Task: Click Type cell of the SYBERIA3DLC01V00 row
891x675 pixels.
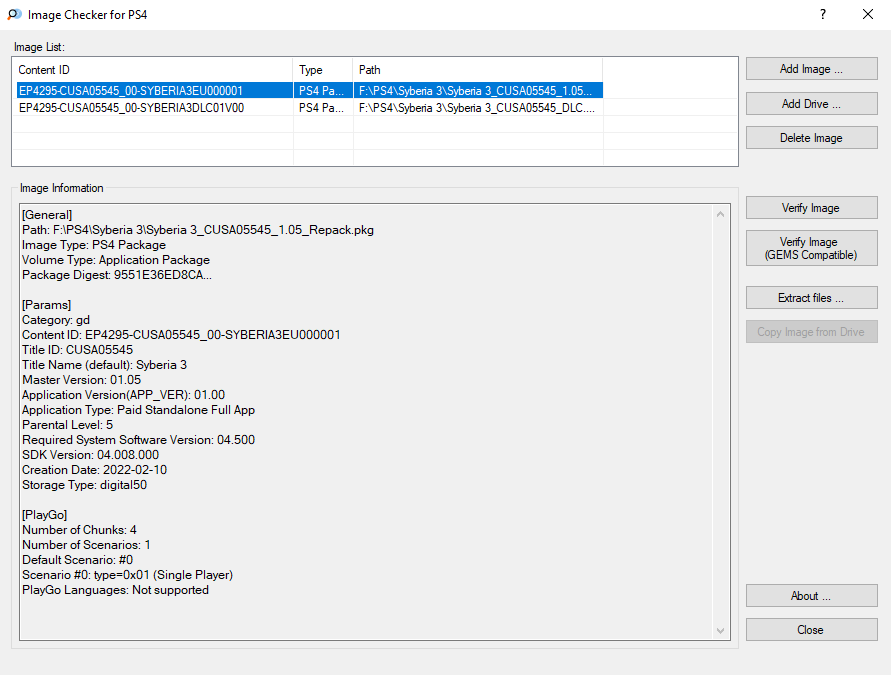Action: coord(323,107)
